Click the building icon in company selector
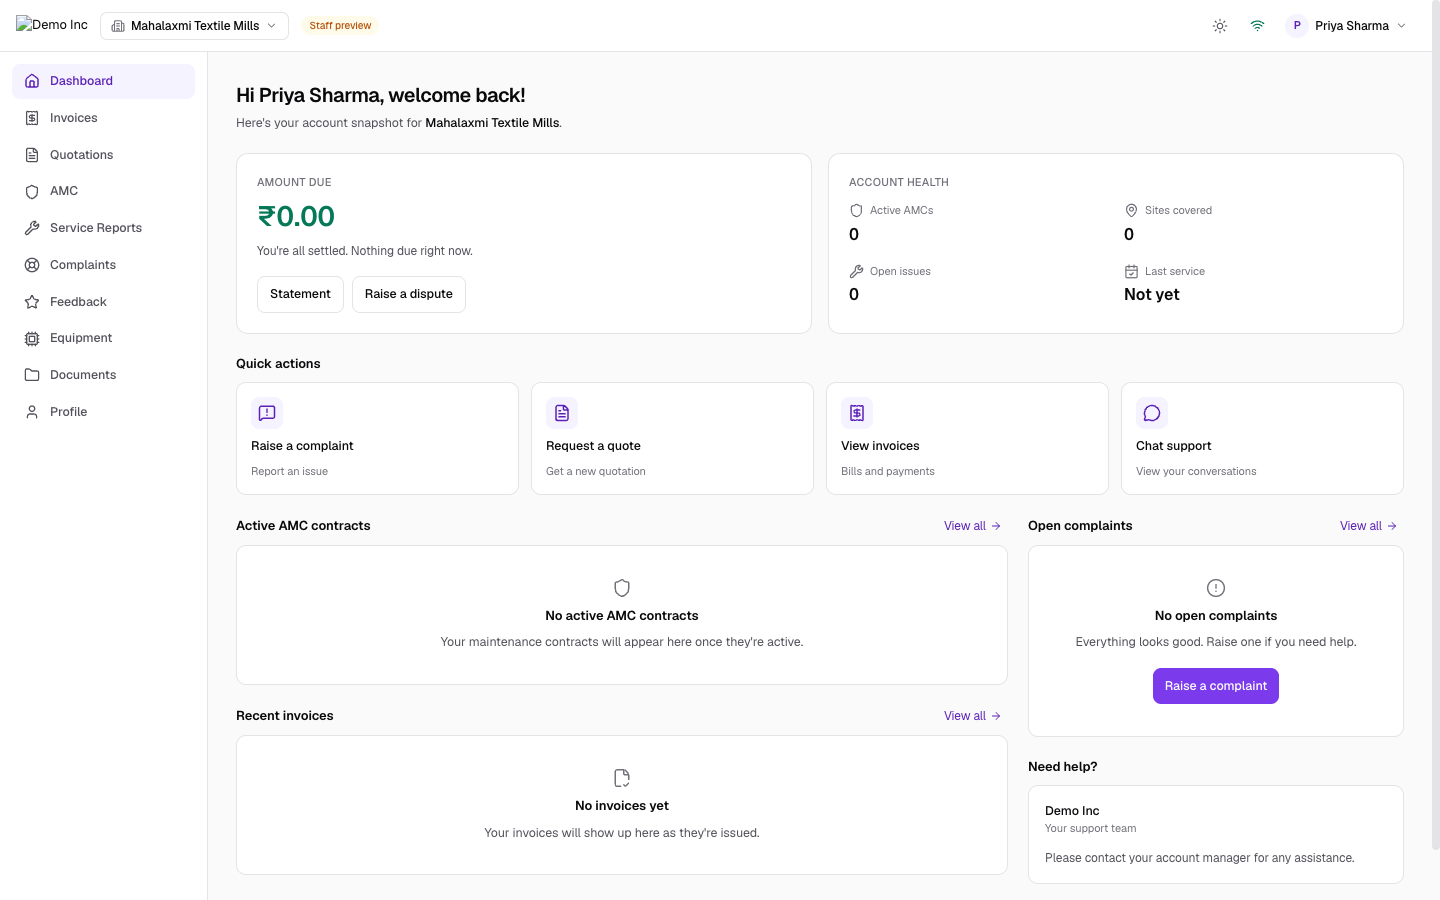 [x=118, y=26]
